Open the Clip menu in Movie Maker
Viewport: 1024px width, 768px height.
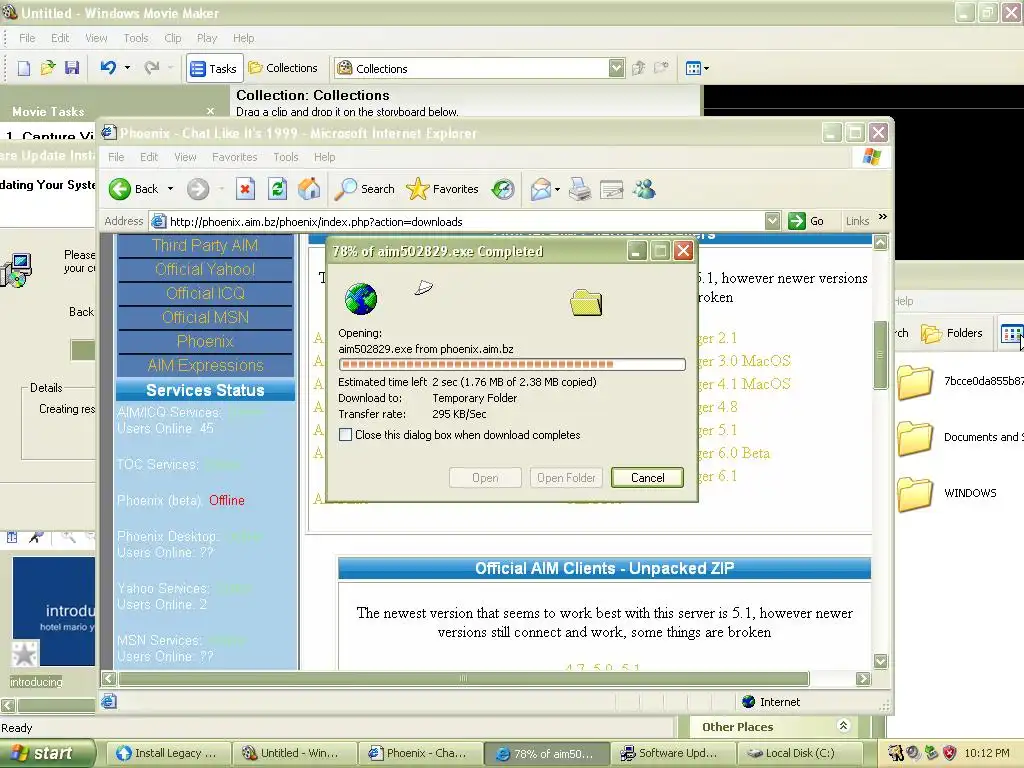pyautogui.click(x=172, y=38)
